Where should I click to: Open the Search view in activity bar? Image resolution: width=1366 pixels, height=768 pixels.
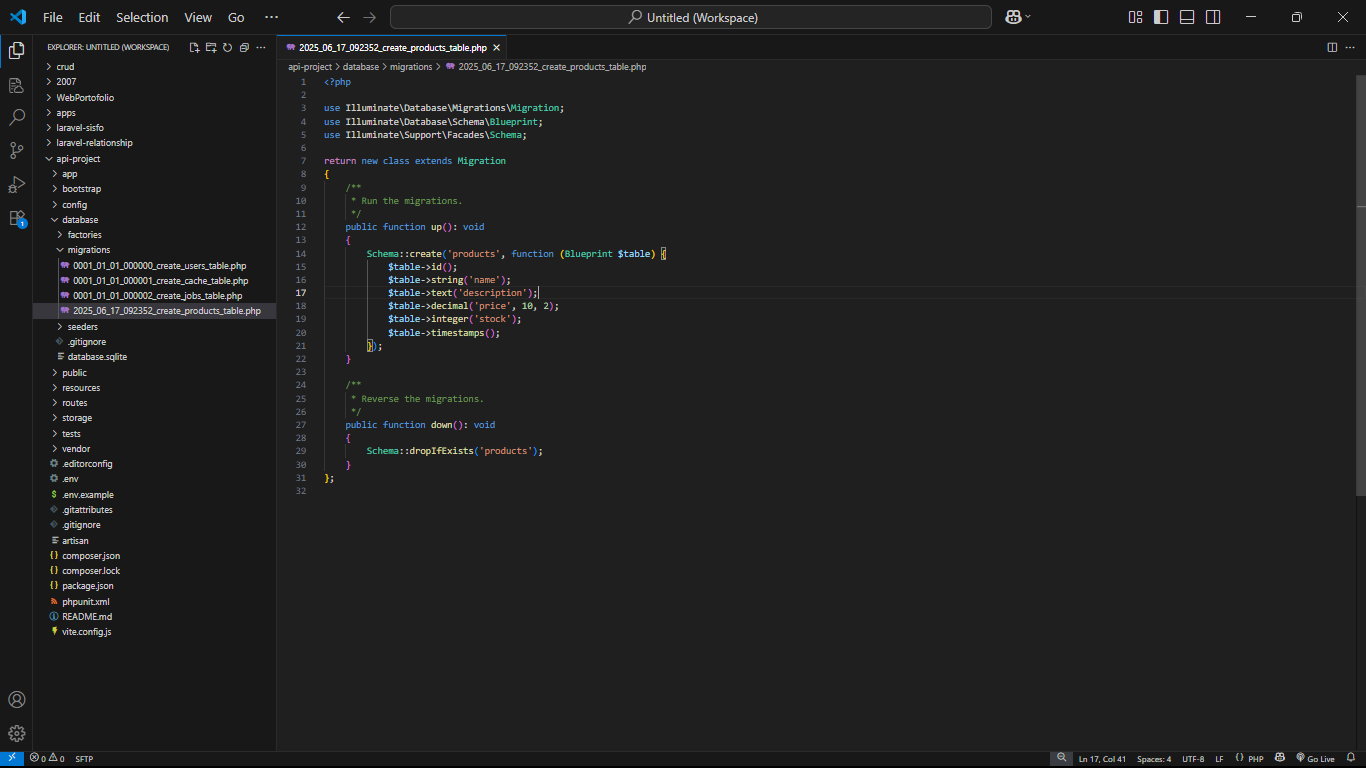pyautogui.click(x=16, y=117)
